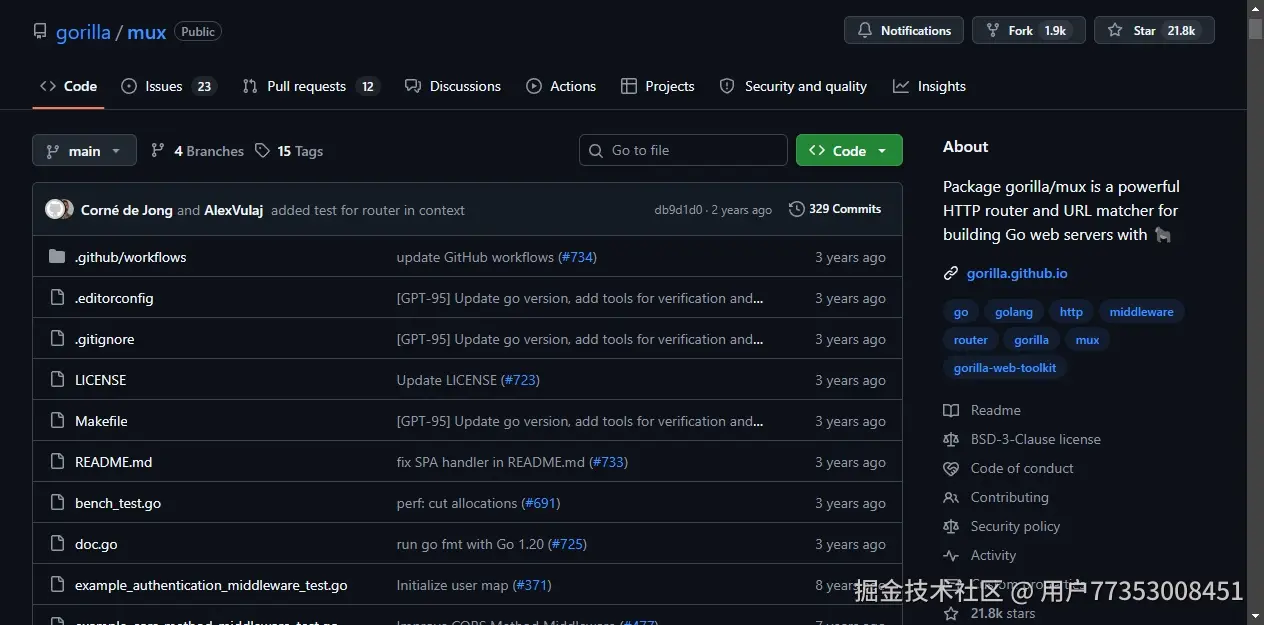Image resolution: width=1264 pixels, height=625 pixels.
Task: Expand the green Code dropdown
Action: tap(849, 150)
